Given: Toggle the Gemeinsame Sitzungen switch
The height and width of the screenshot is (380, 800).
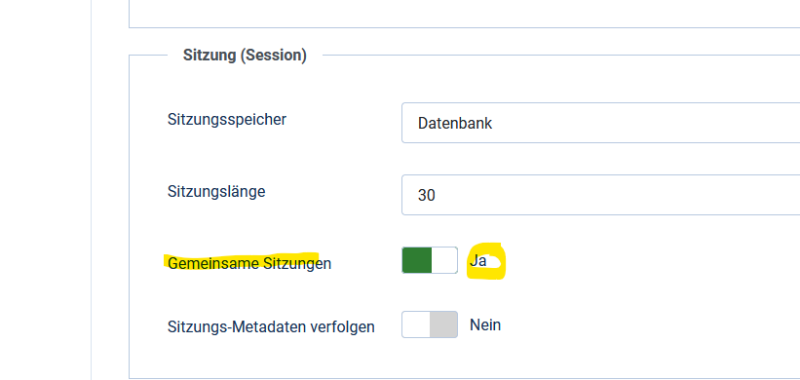Looking at the screenshot, I should point(430,260).
